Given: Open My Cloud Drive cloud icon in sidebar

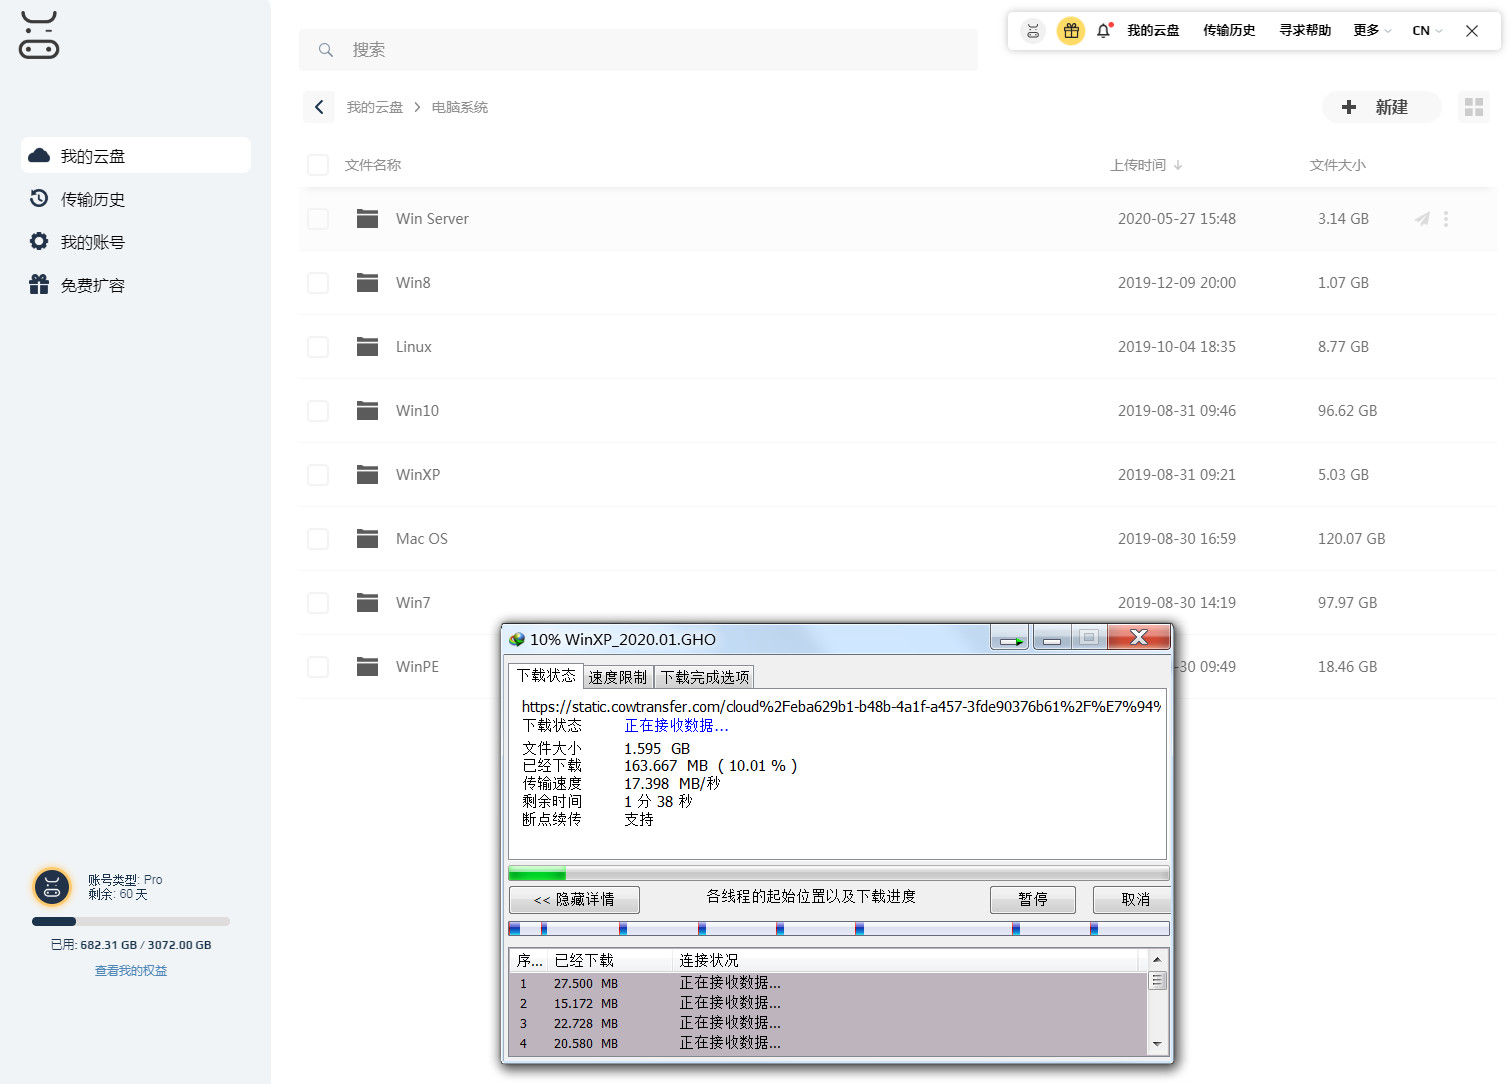Looking at the screenshot, I should (39, 155).
